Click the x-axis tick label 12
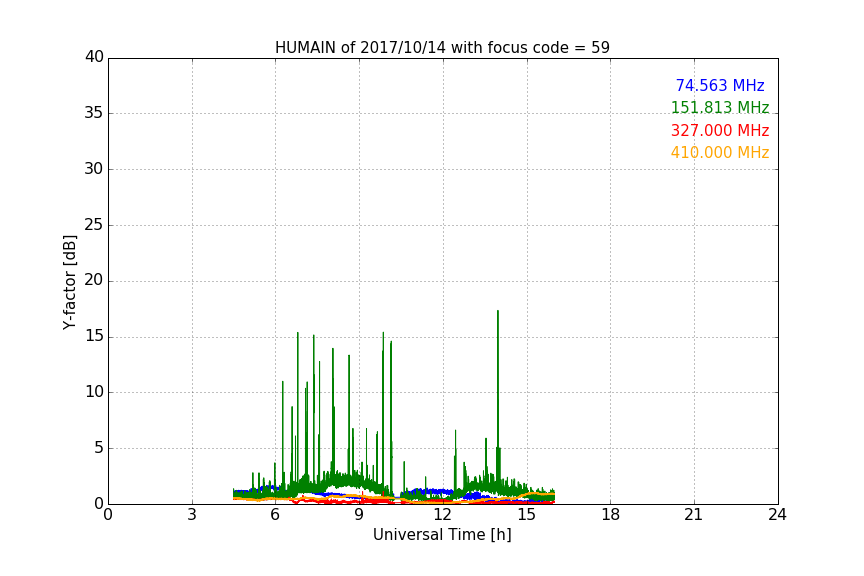The height and width of the screenshot is (576, 864). (x=442, y=515)
